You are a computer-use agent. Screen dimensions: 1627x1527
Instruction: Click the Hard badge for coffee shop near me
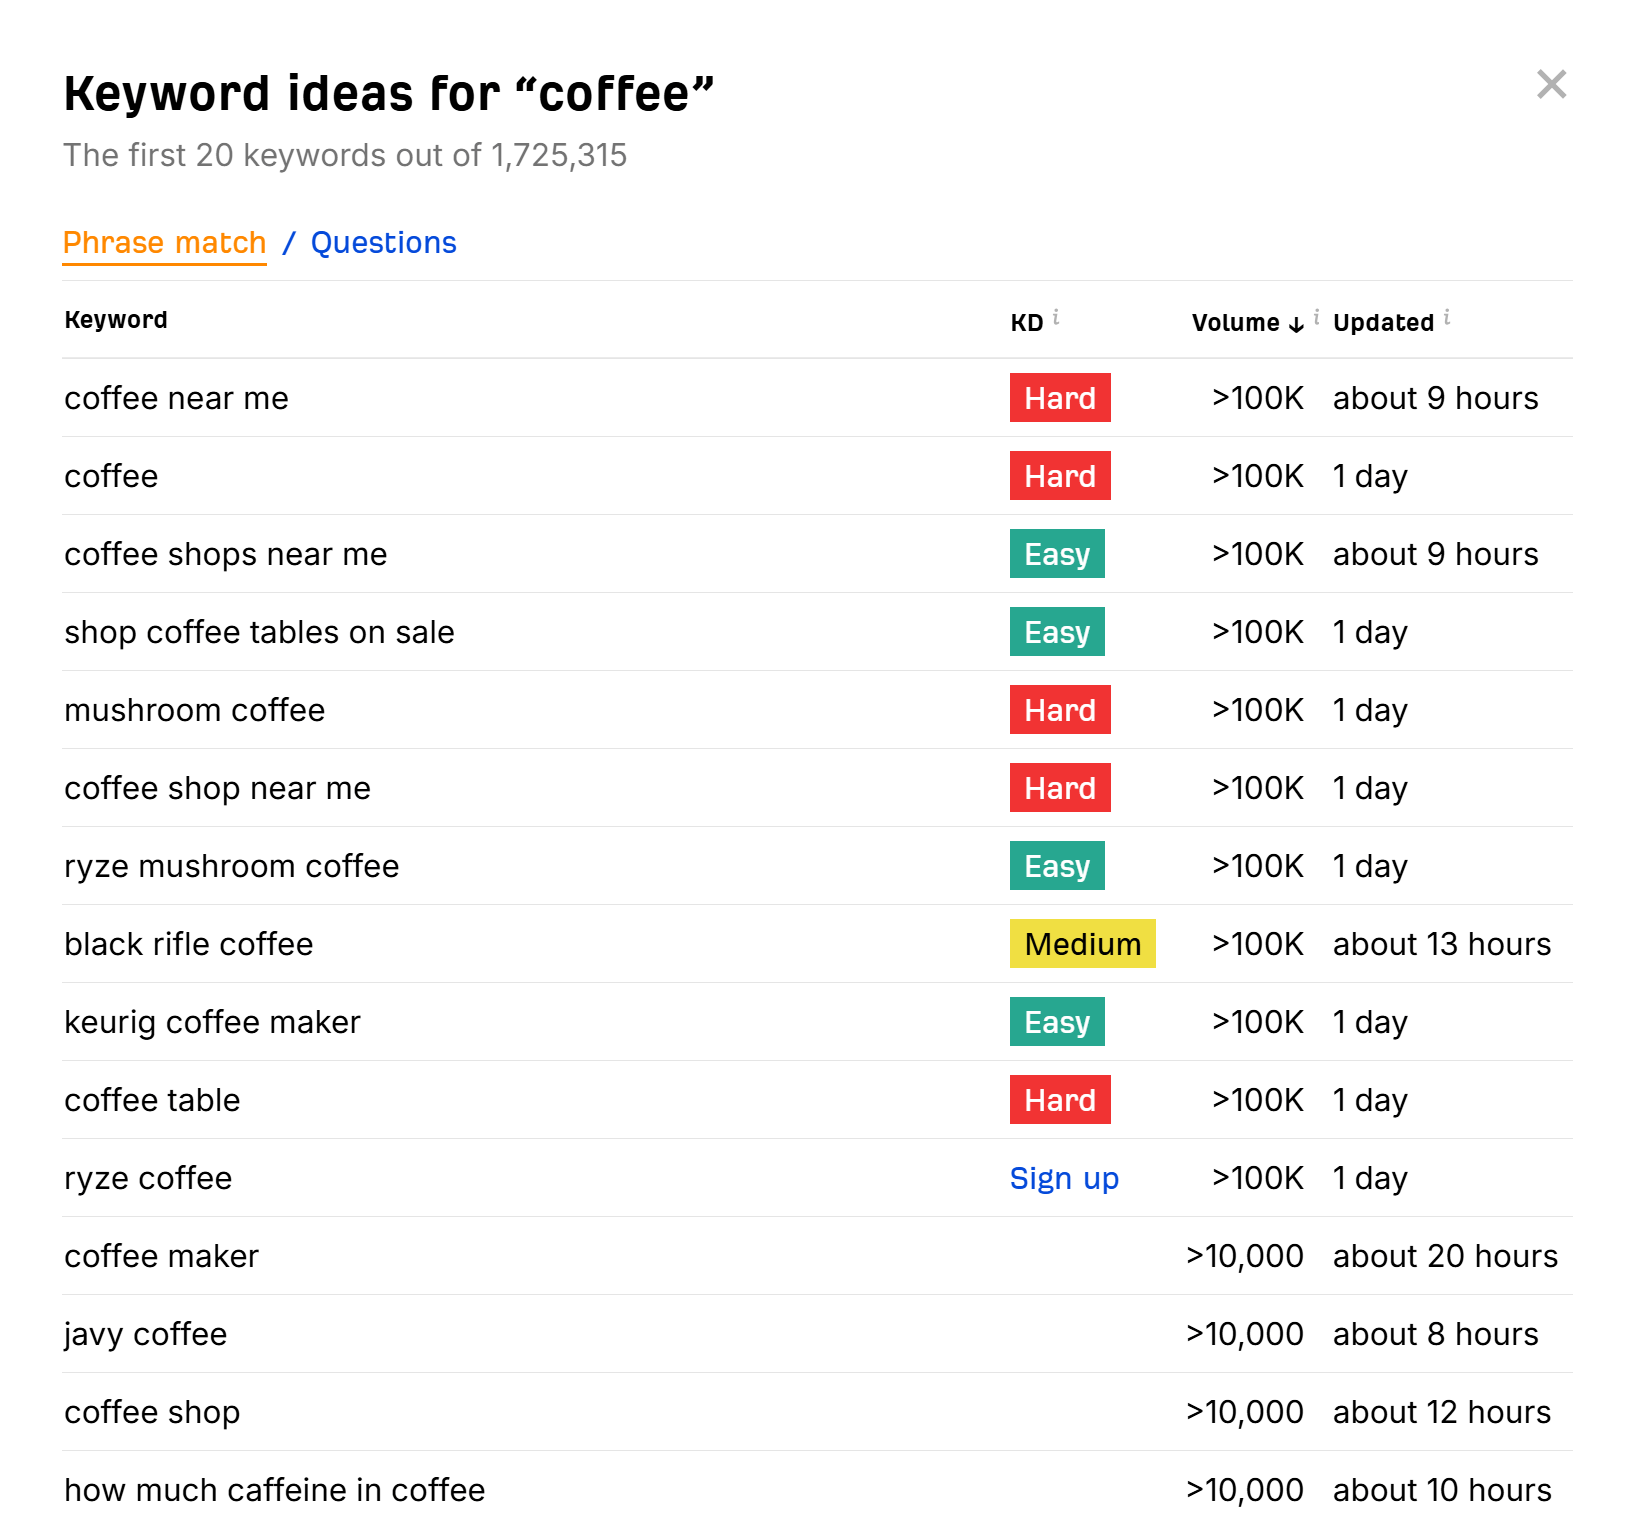point(1060,787)
